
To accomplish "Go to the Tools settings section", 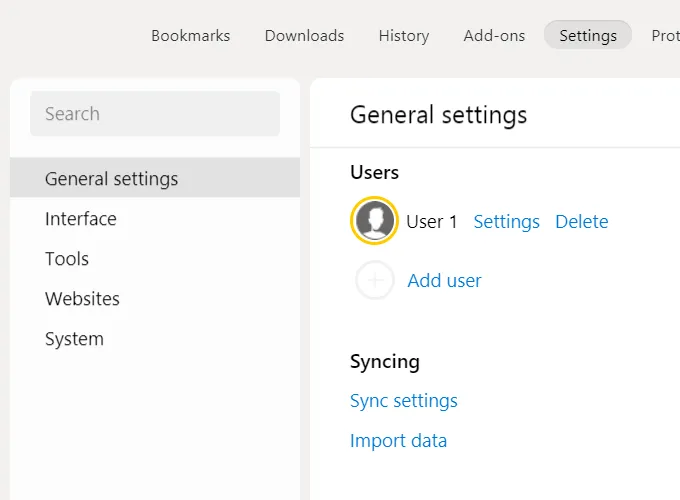I will coord(67,259).
